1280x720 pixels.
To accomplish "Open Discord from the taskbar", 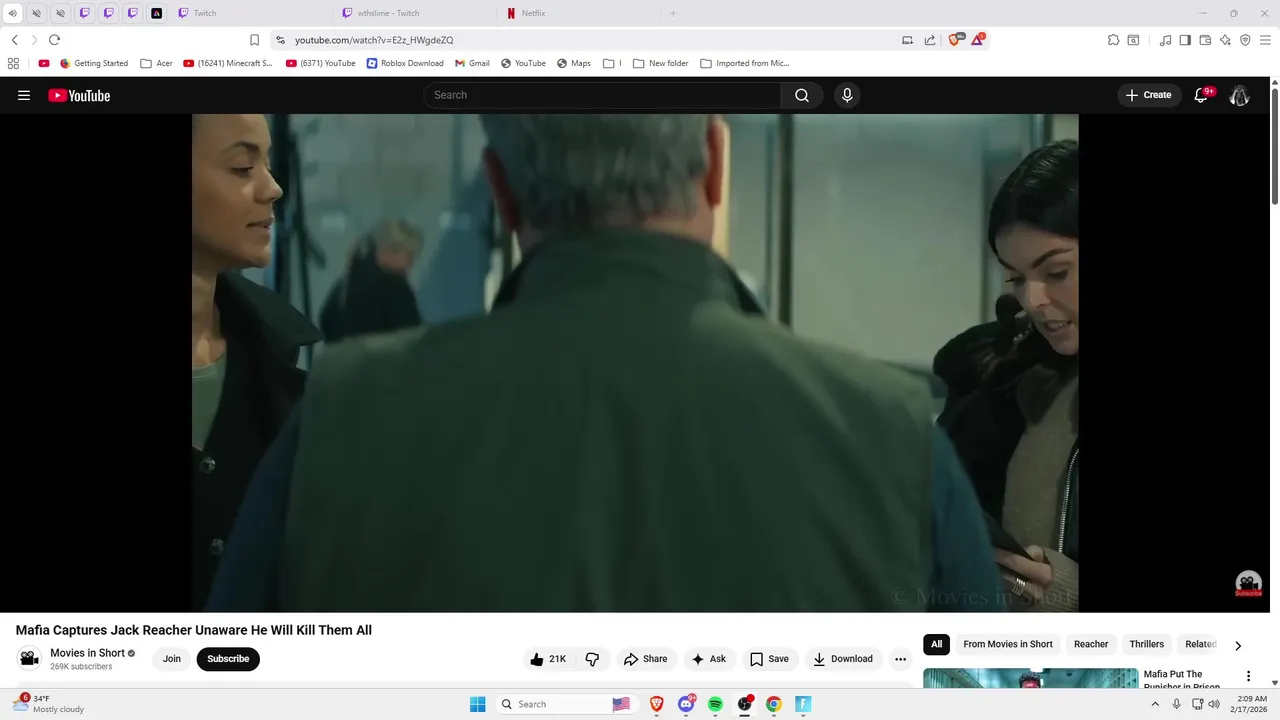I will [686, 704].
